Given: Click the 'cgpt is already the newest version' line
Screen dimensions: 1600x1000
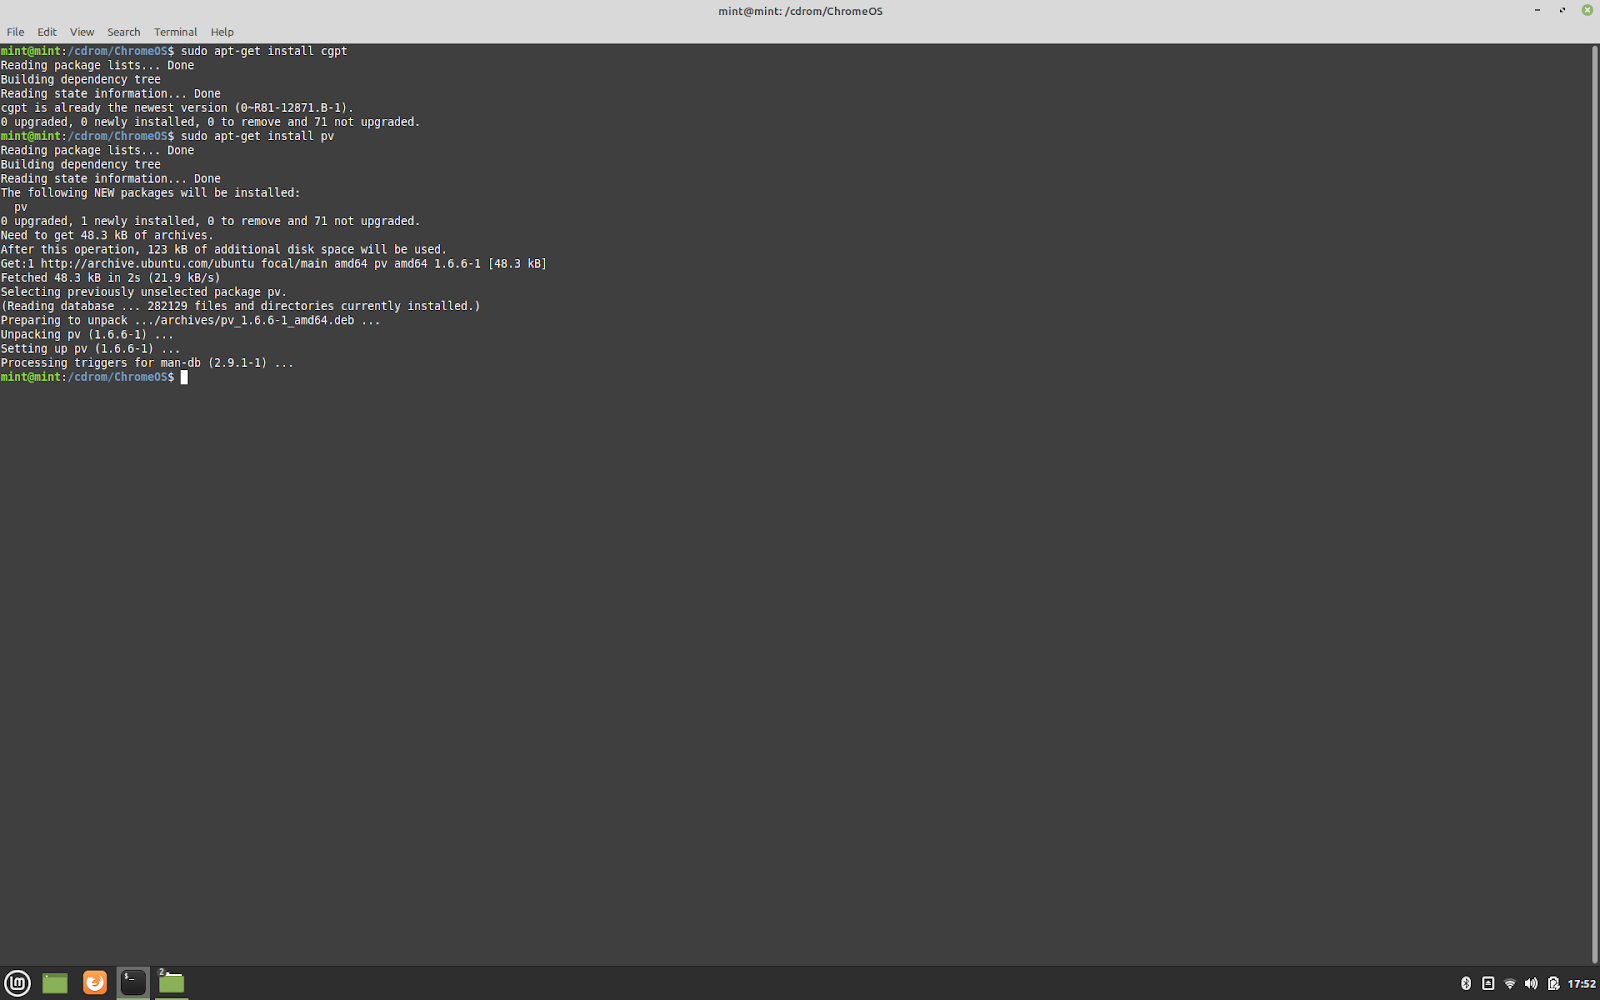Looking at the screenshot, I should pyautogui.click(x=177, y=108).
